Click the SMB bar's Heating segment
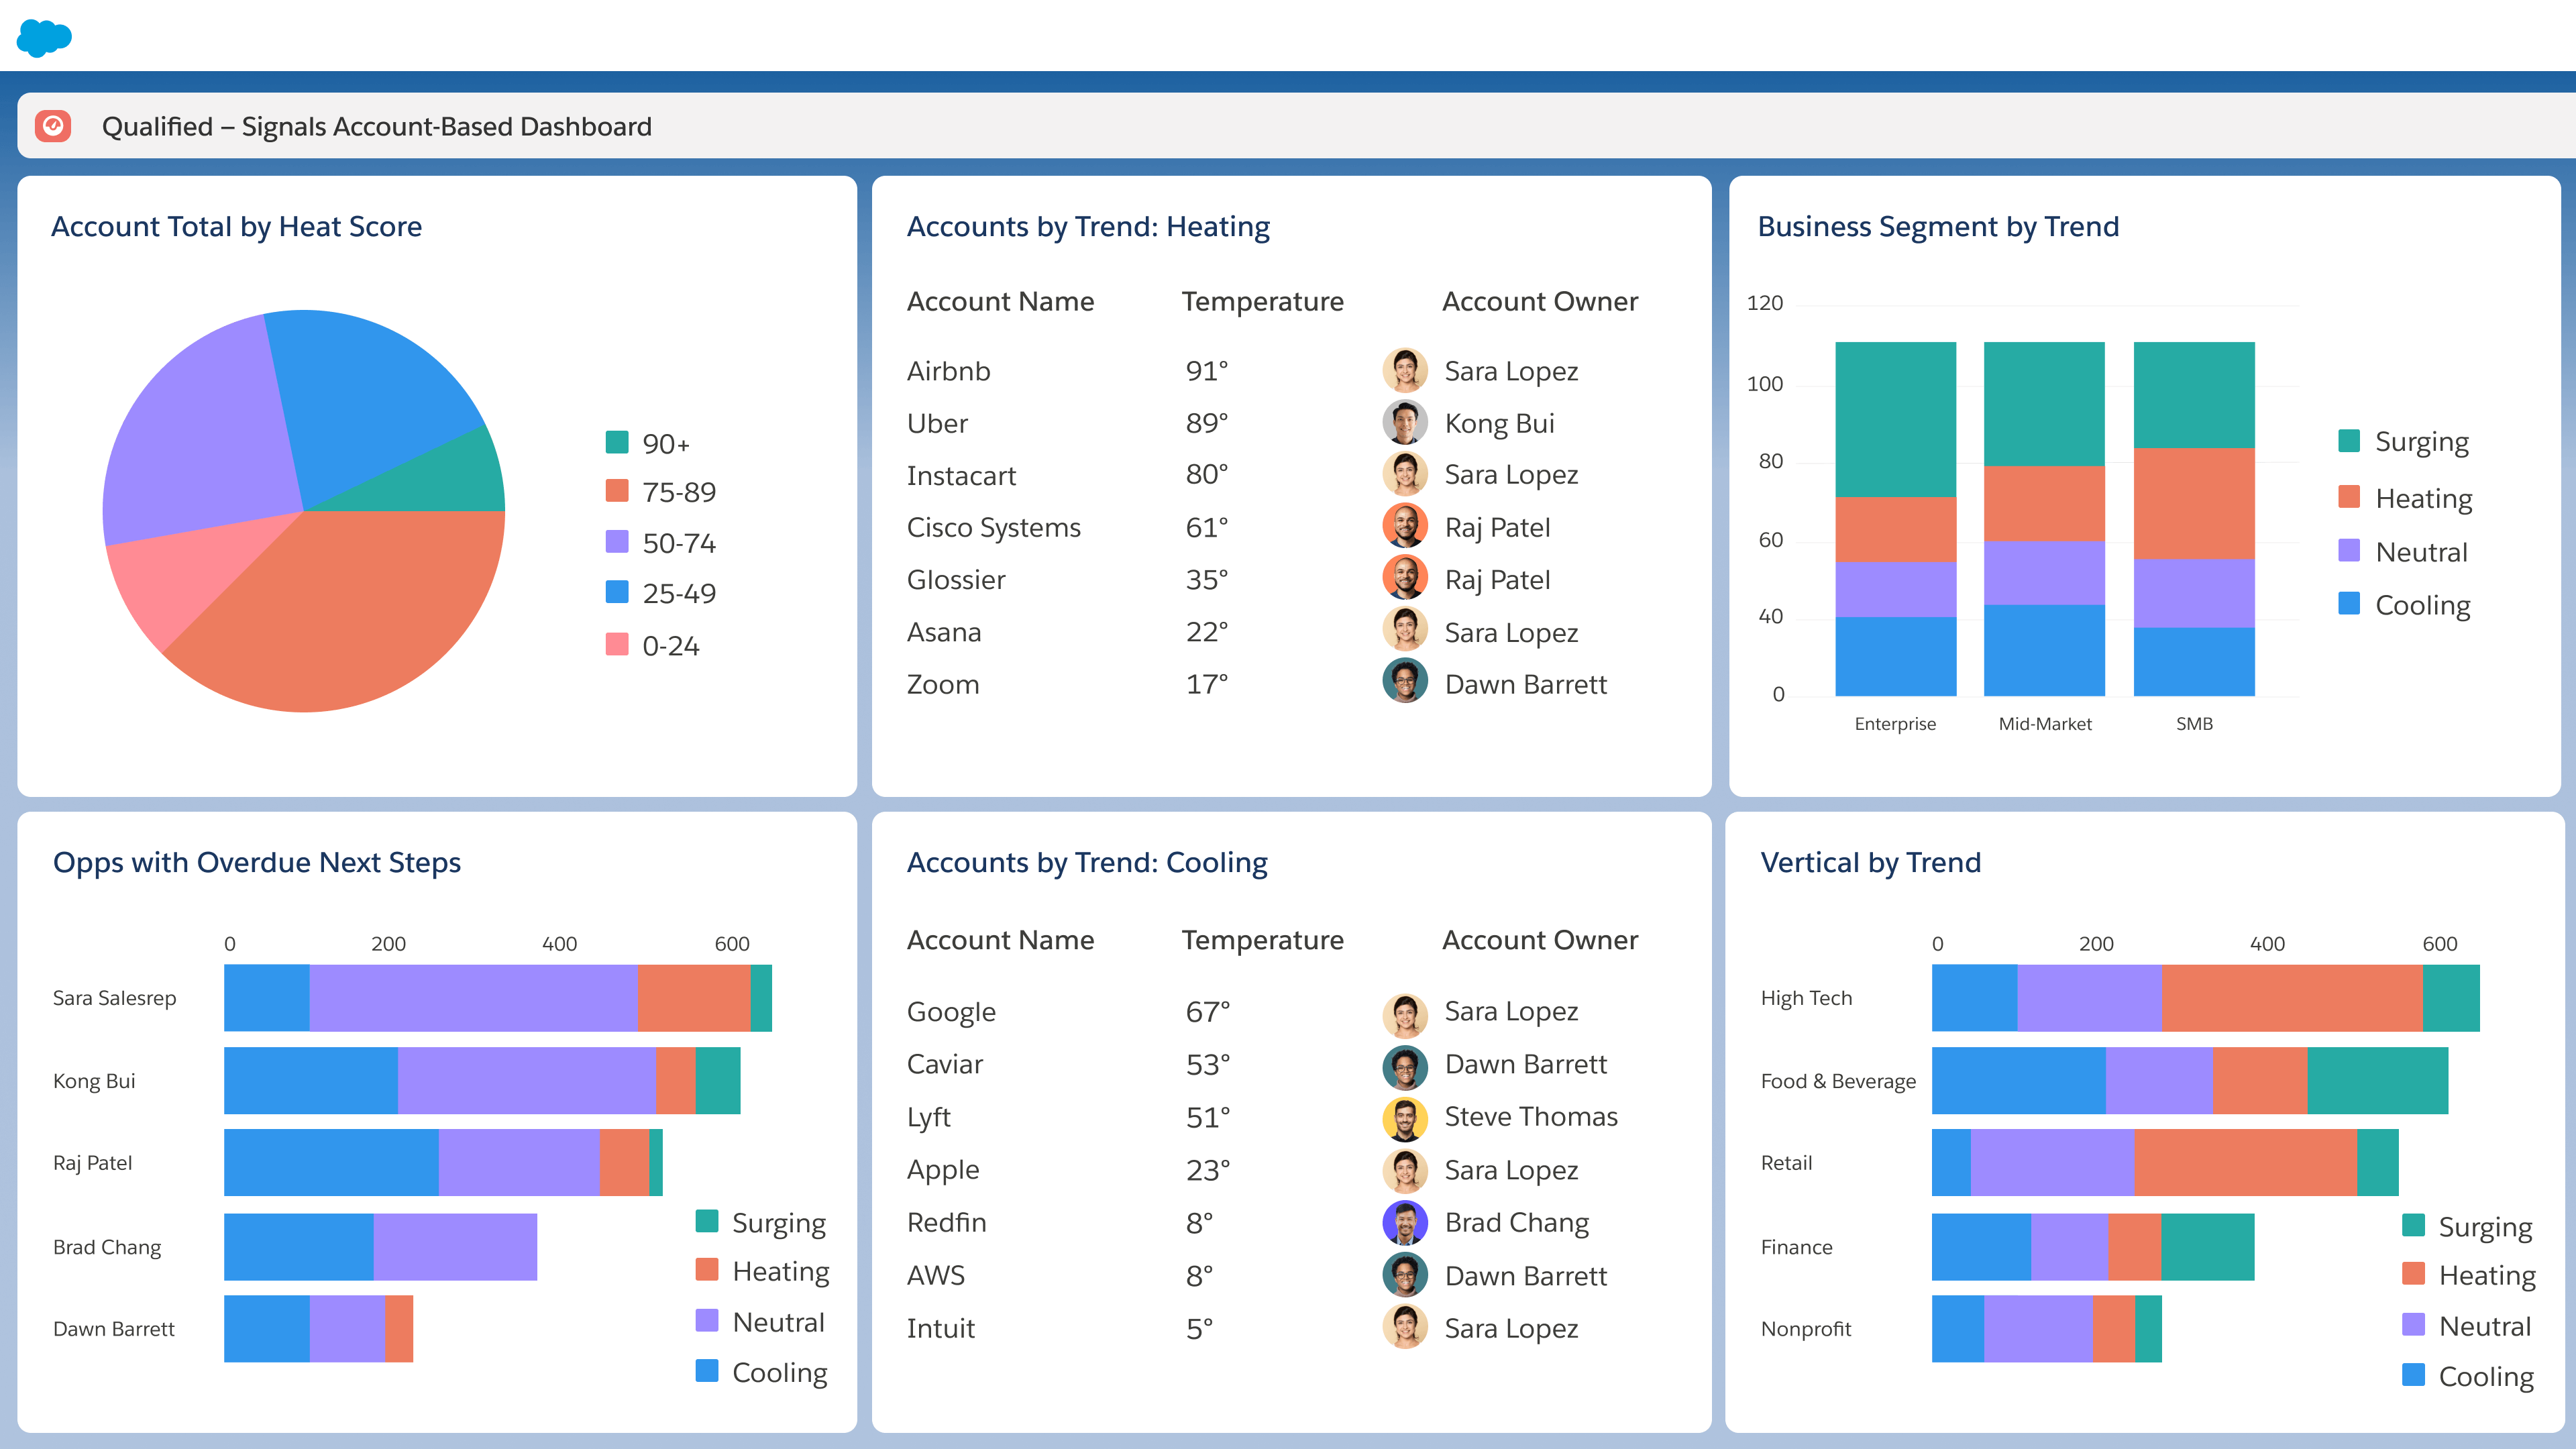Image resolution: width=2576 pixels, height=1449 pixels. (x=2193, y=503)
